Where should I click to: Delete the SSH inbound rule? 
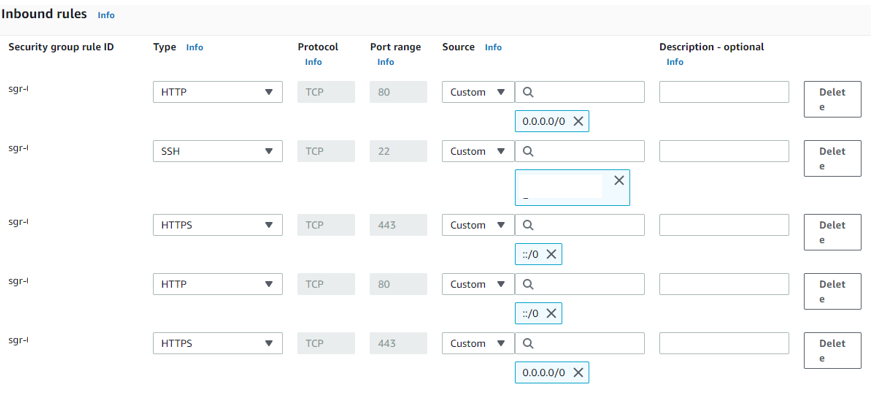point(832,159)
